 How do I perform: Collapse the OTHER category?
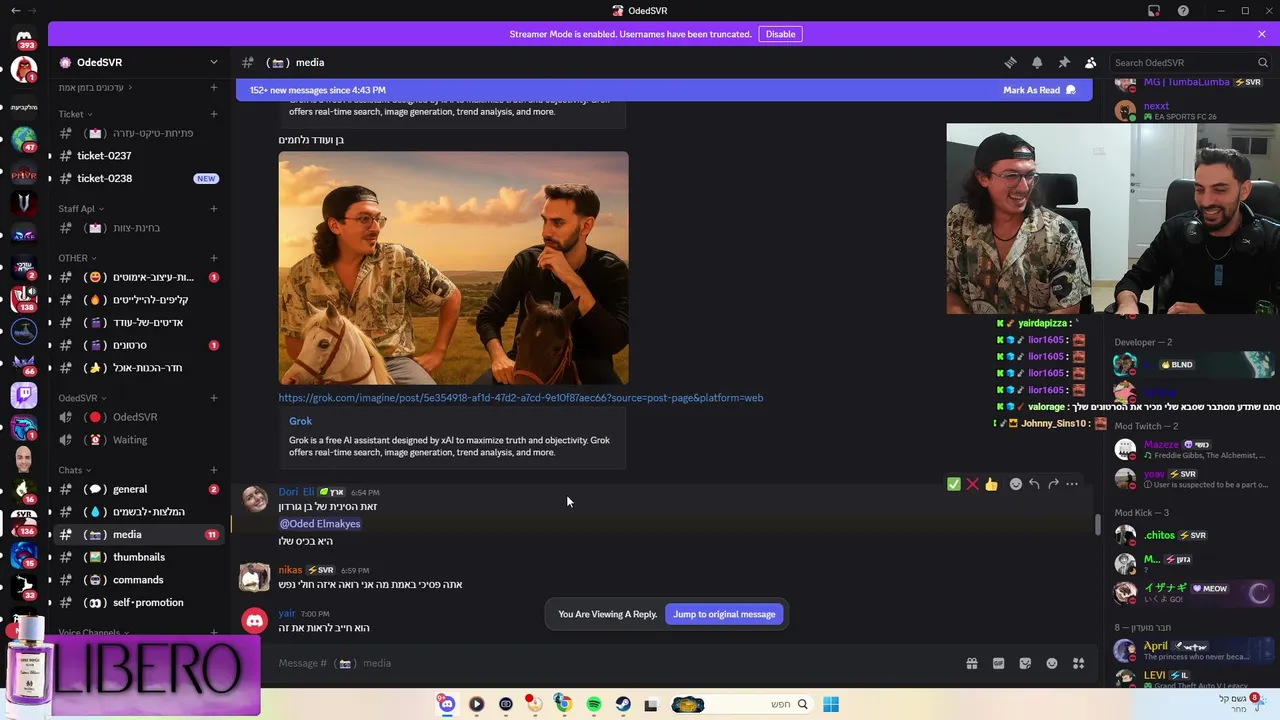77,258
